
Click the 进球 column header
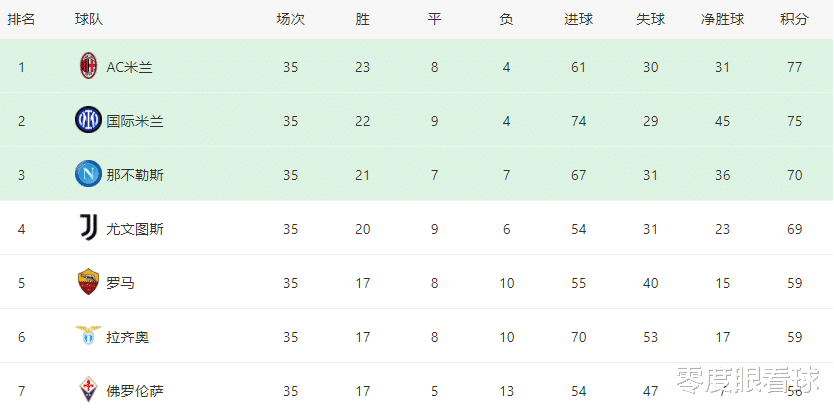[579, 20]
